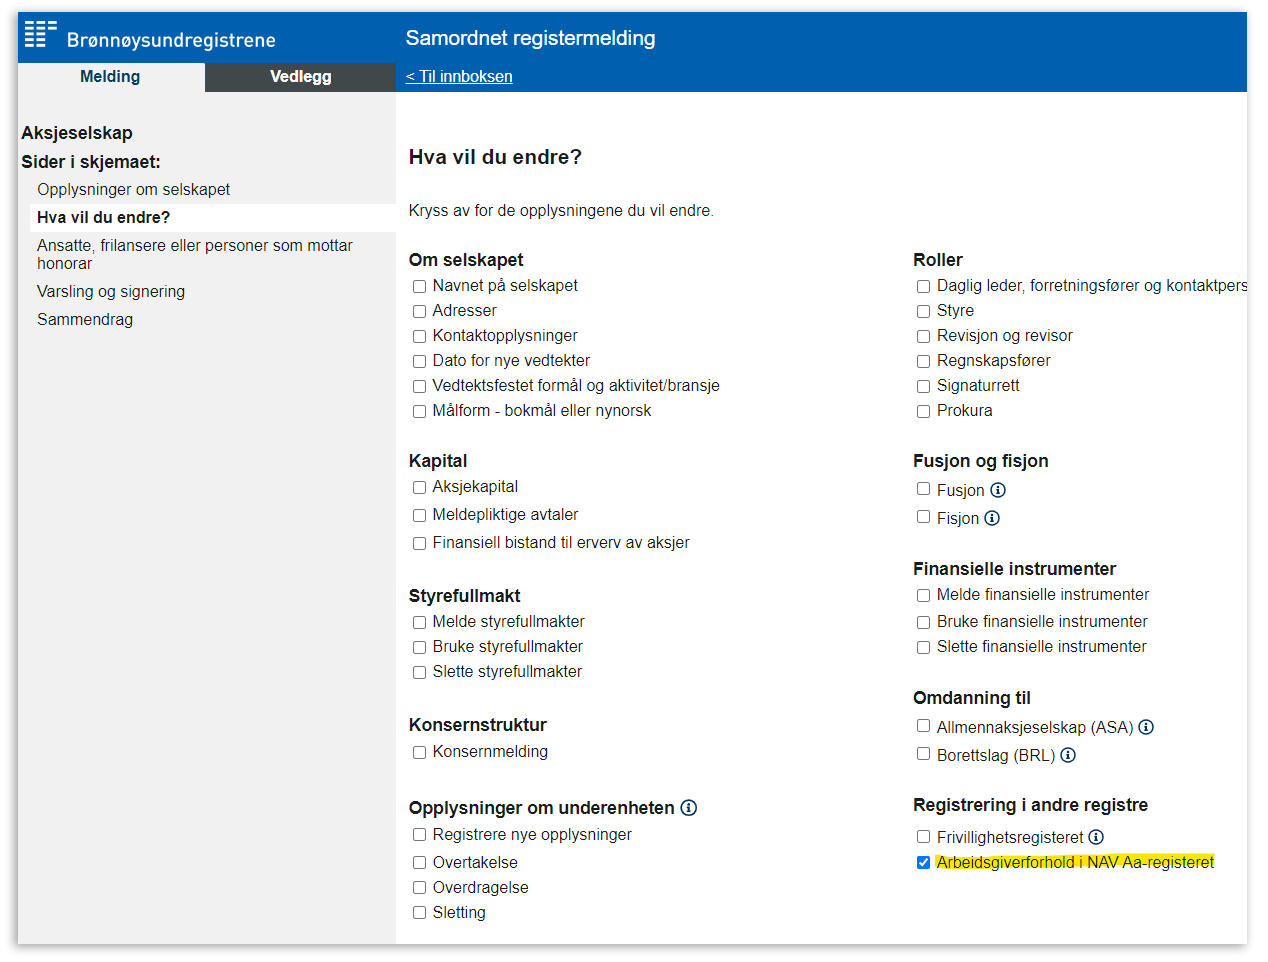Screen dimensions: 1268x962
Task: Enable the Aksjekapital checkbox
Action: (420, 488)
